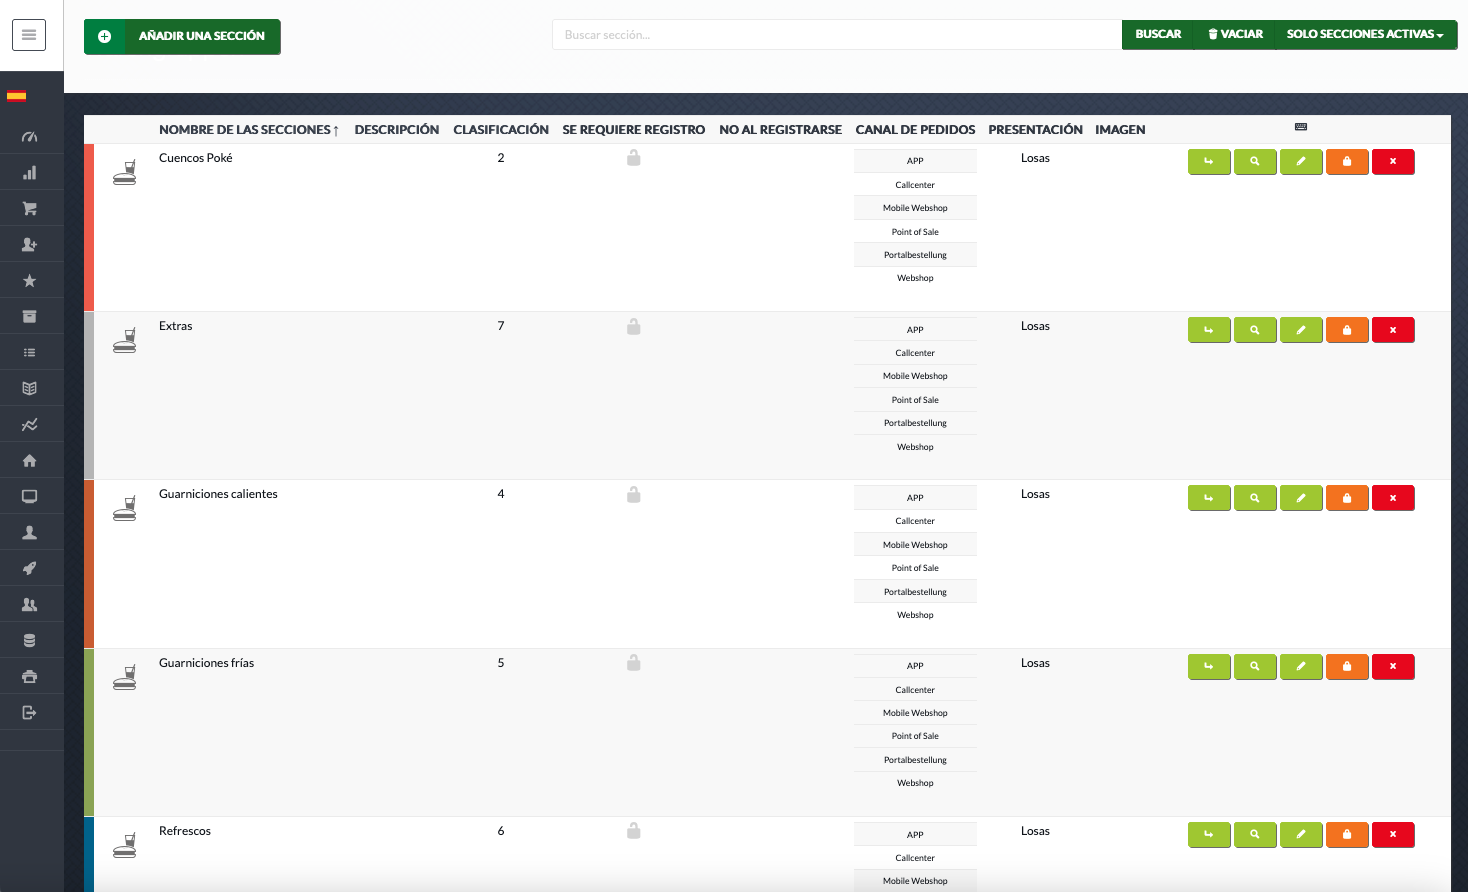Screen dimensions: 1468x892
Task: Sort by Descripción column header
Action: (397, 130)
